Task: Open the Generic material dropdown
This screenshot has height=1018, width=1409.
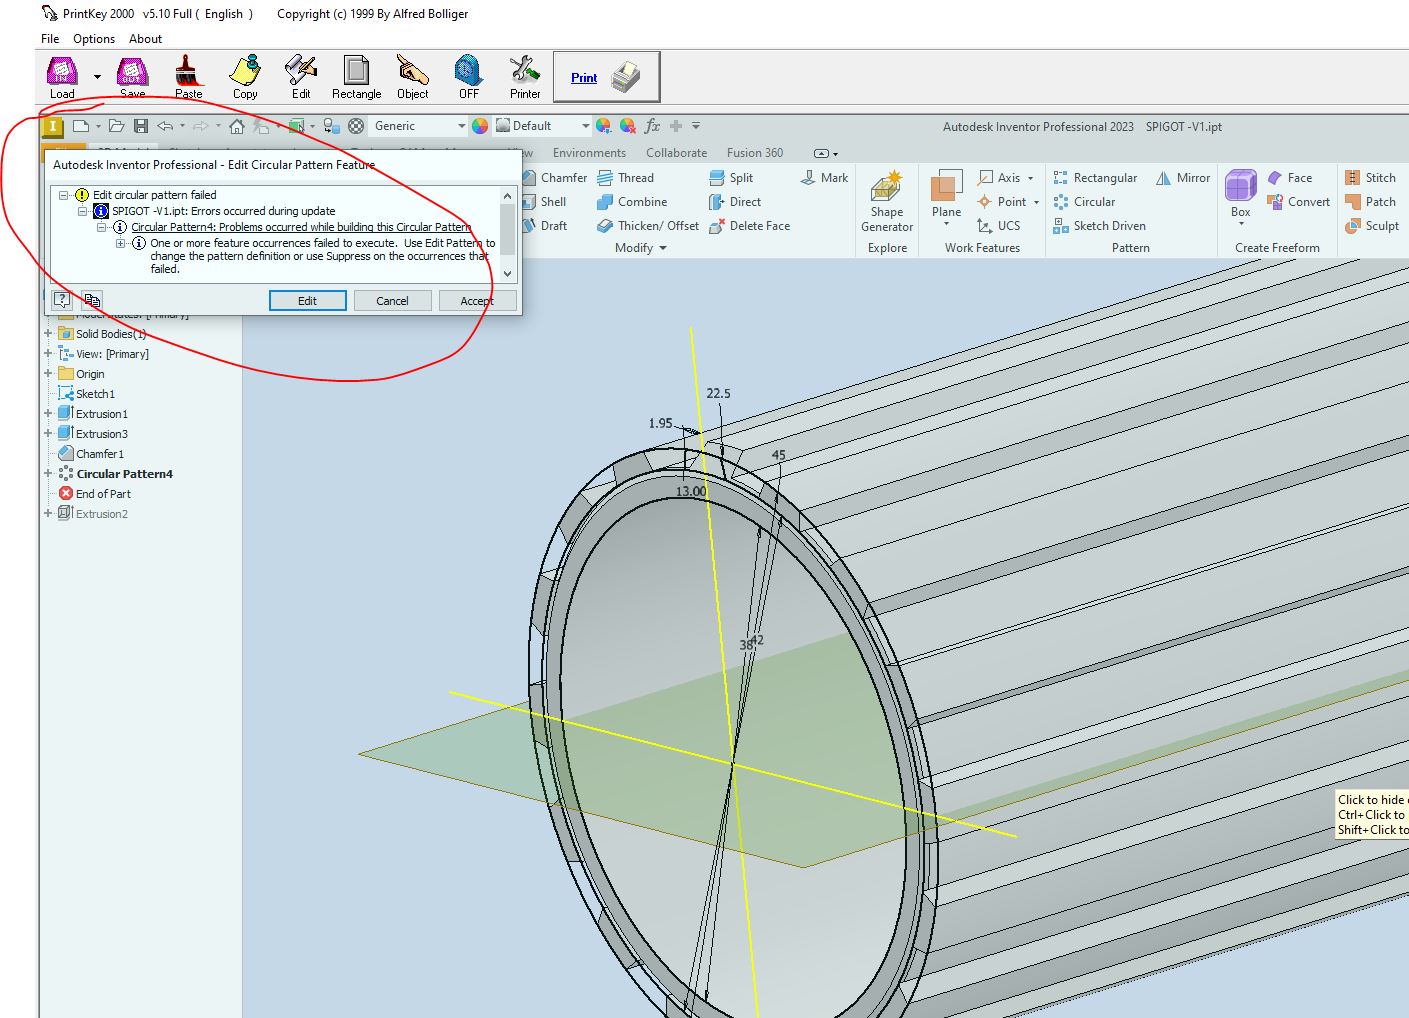Action: tap(461, 125)
